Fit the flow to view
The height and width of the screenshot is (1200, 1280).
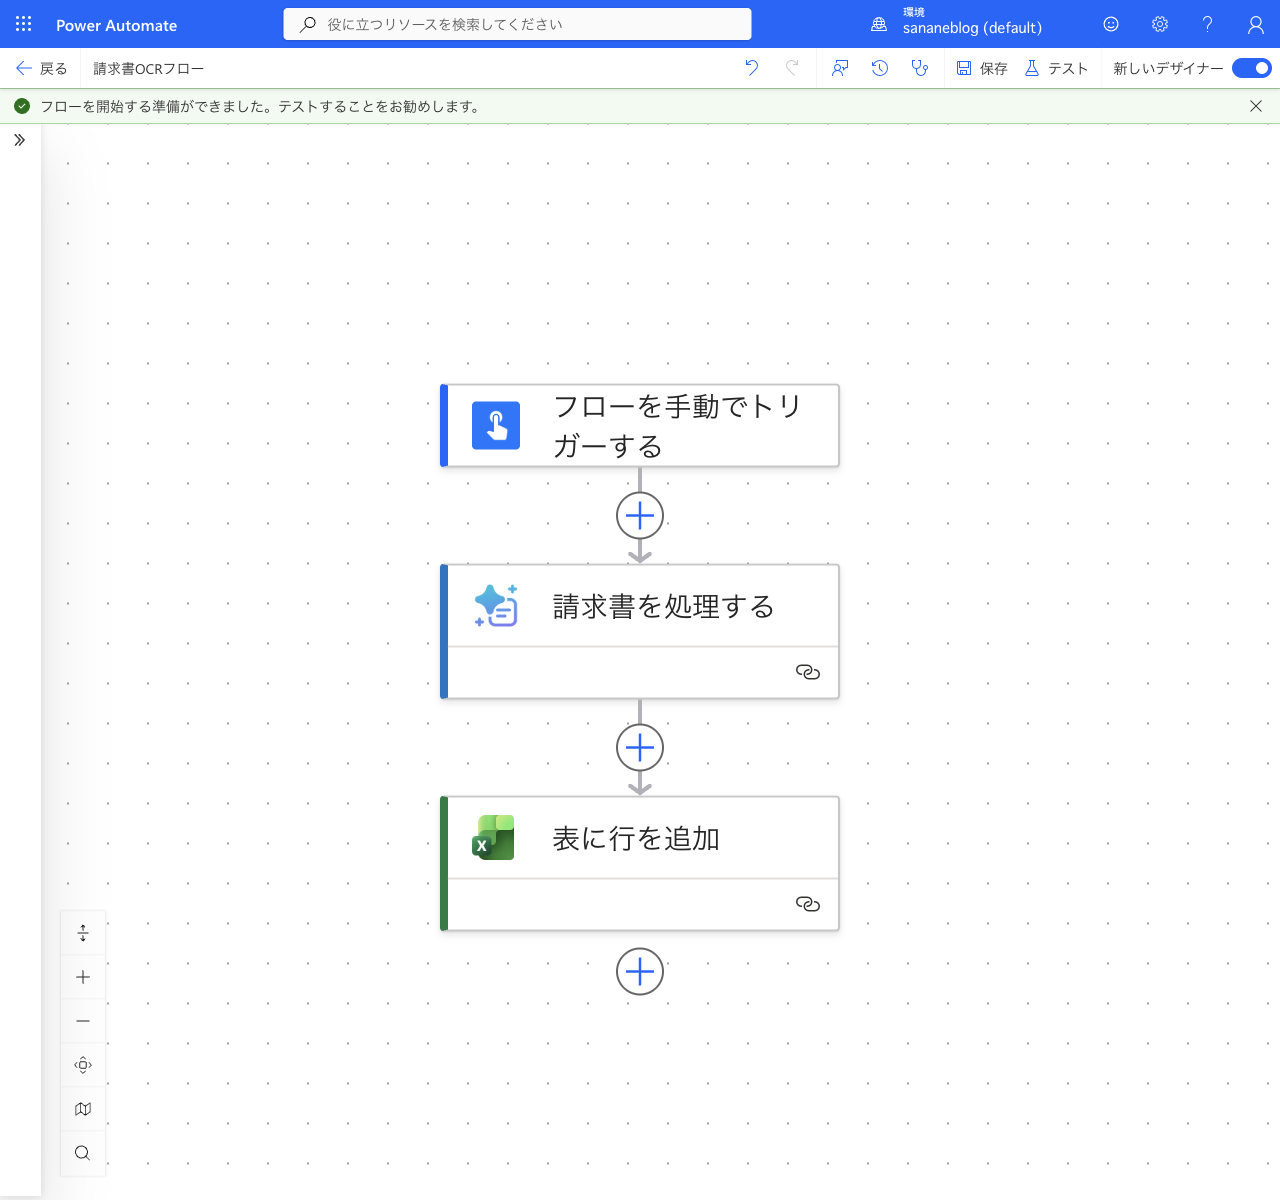coord(83,1065)
